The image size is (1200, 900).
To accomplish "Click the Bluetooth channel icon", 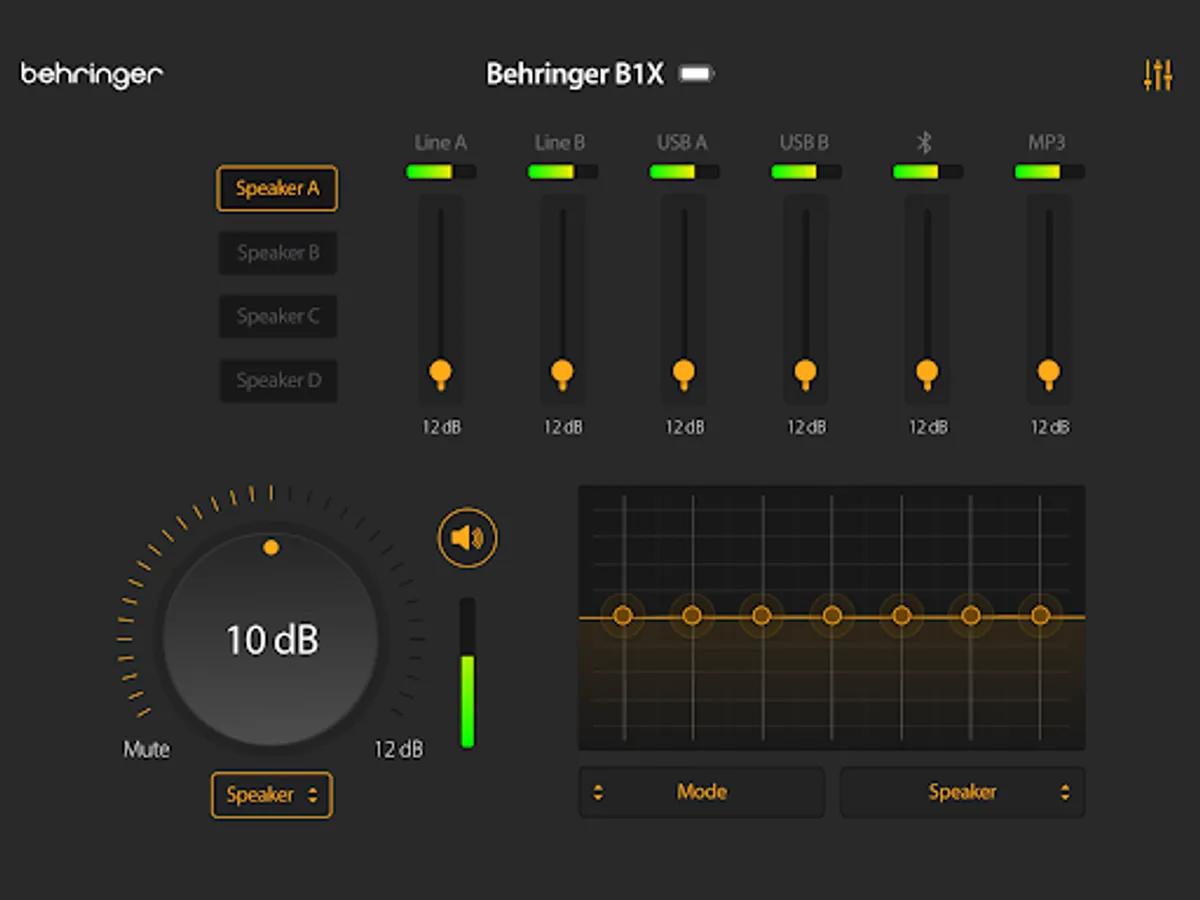I will tap(927, 142).
